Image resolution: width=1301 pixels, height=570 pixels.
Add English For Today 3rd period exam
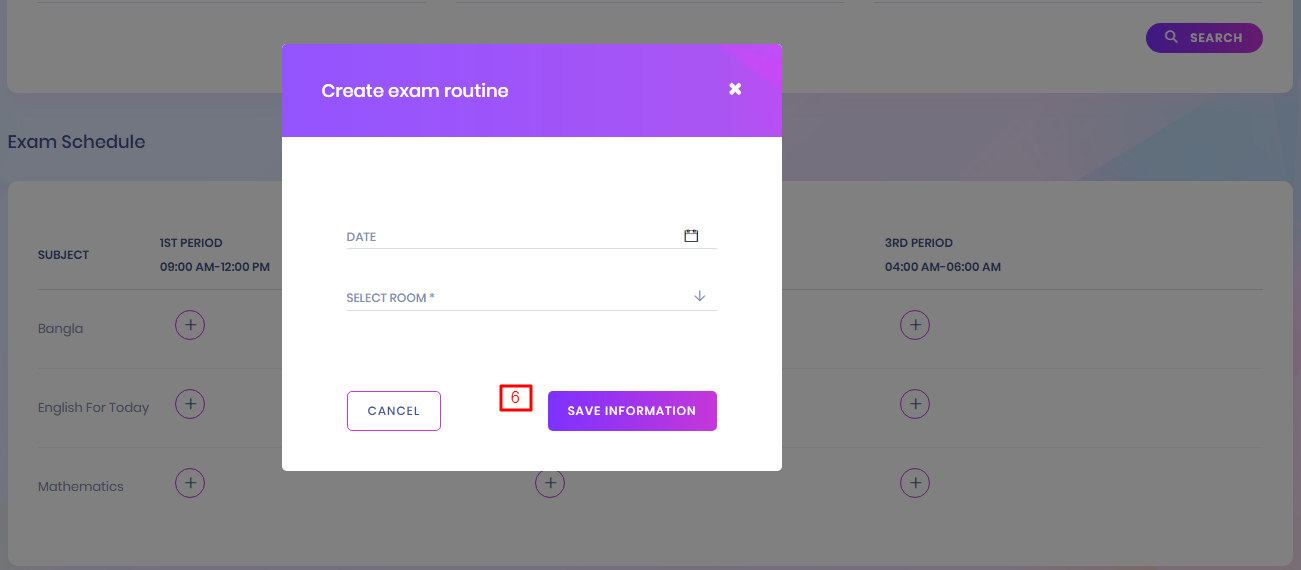pos(914,404)
